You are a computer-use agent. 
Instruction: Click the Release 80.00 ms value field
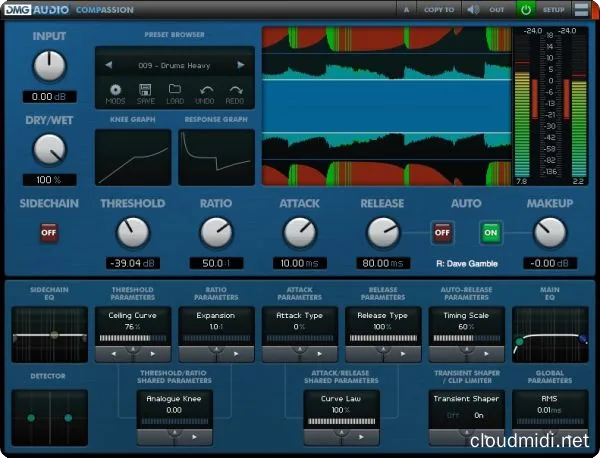coord(383,263)
